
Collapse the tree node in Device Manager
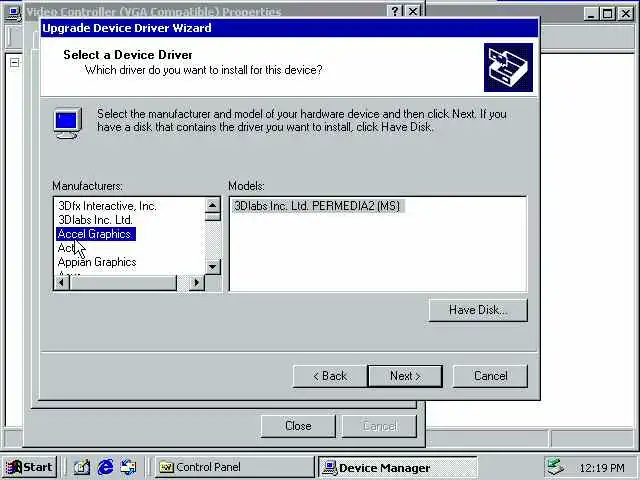(x=14, y=63)
